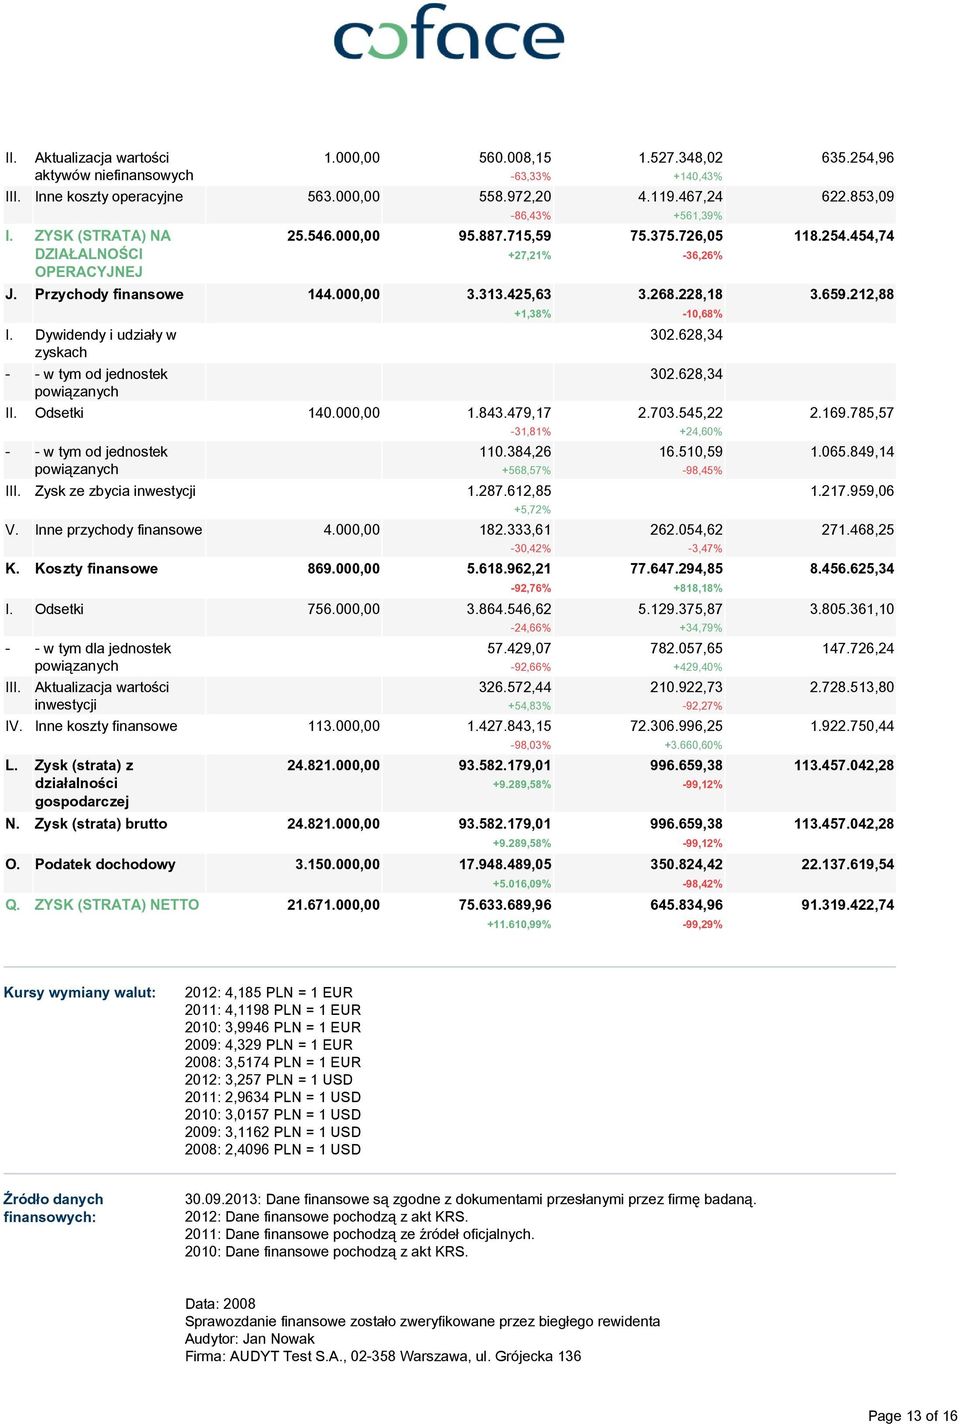Viewport: 960px width, 1424px height.
Task: Click the value 350.824,42
Action: 686,864
